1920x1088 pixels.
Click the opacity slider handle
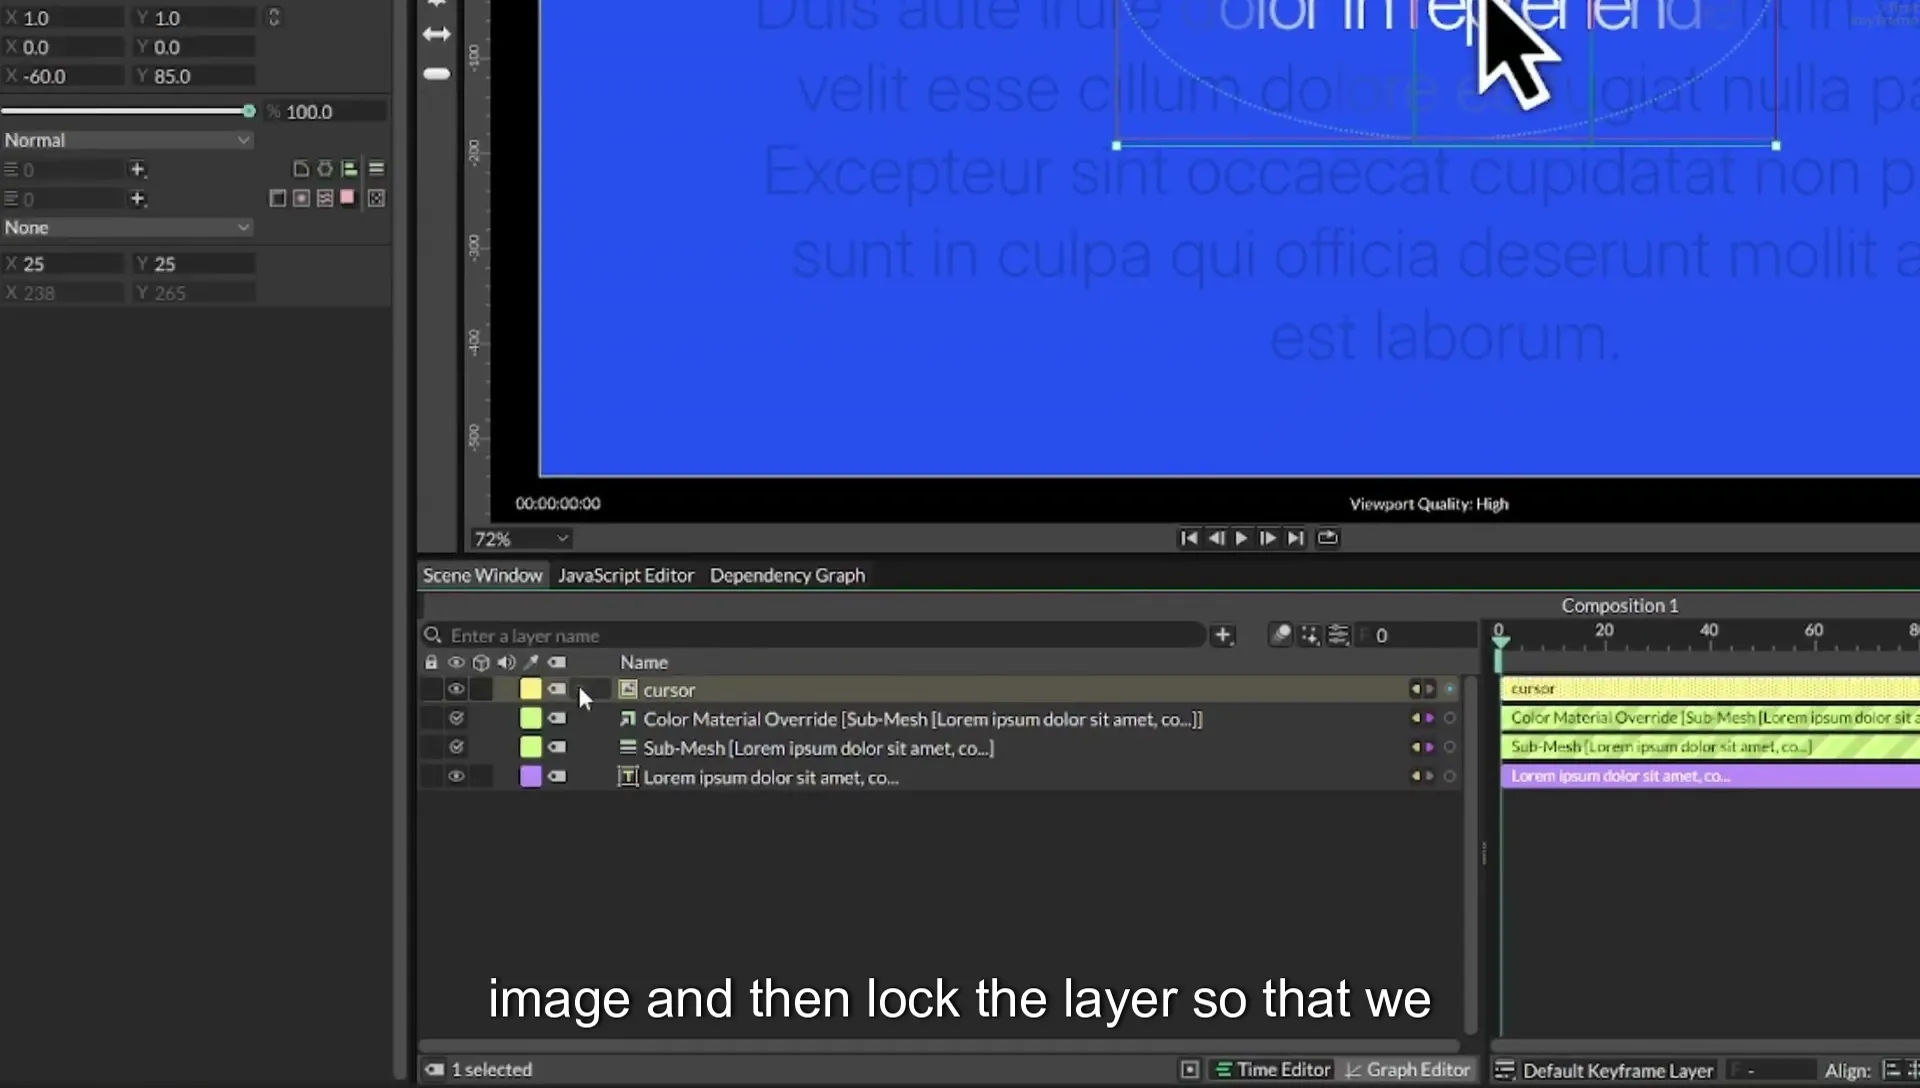[x=248, y=111]
